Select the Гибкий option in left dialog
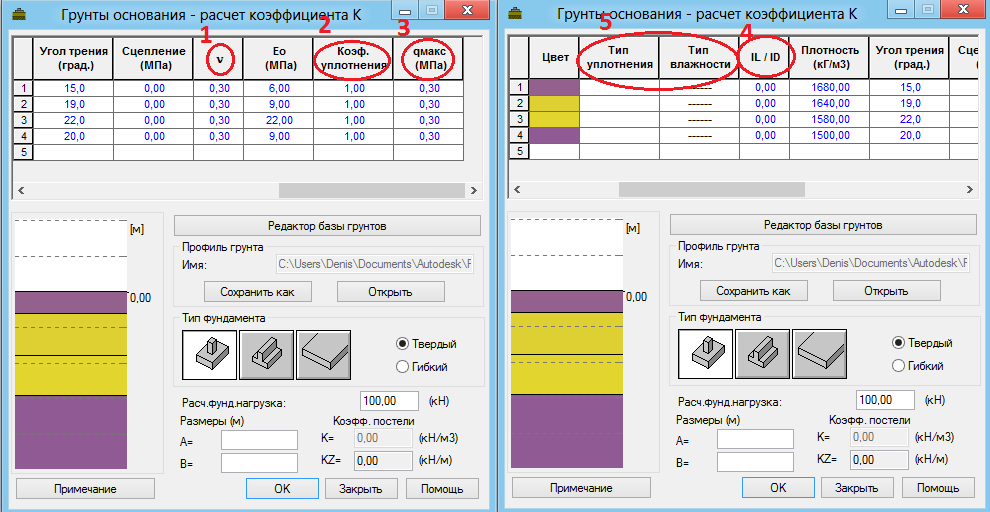This screenshot has width=990, height=512. 403,366
